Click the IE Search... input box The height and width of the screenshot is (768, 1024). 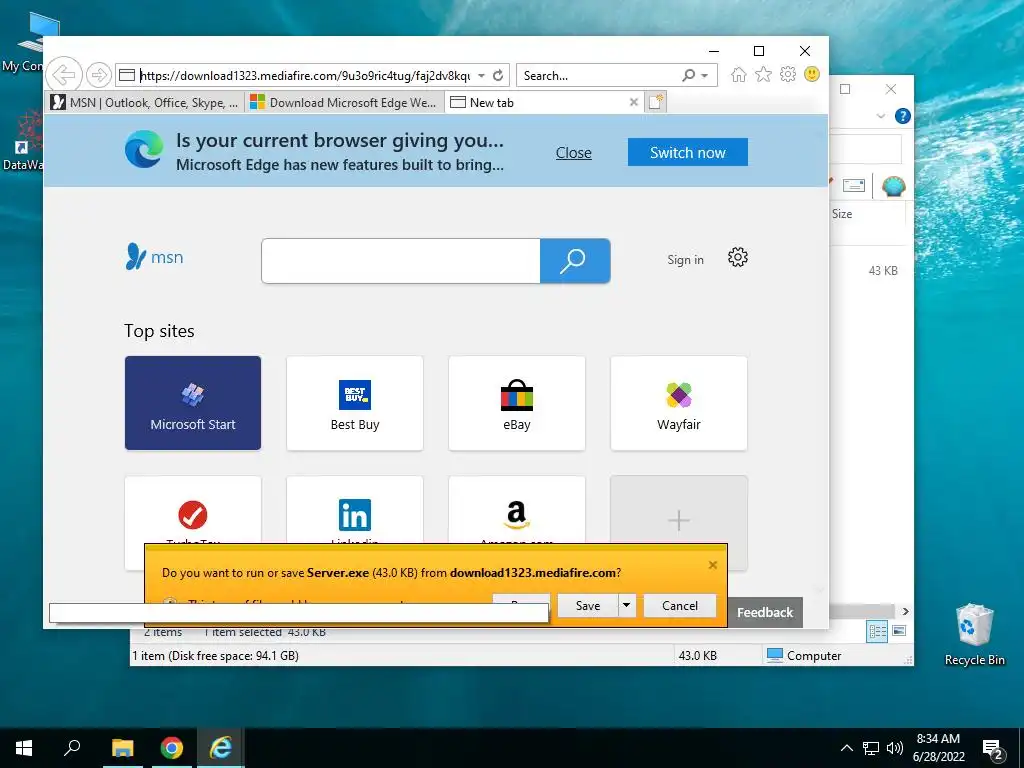[x=600, y=76]
